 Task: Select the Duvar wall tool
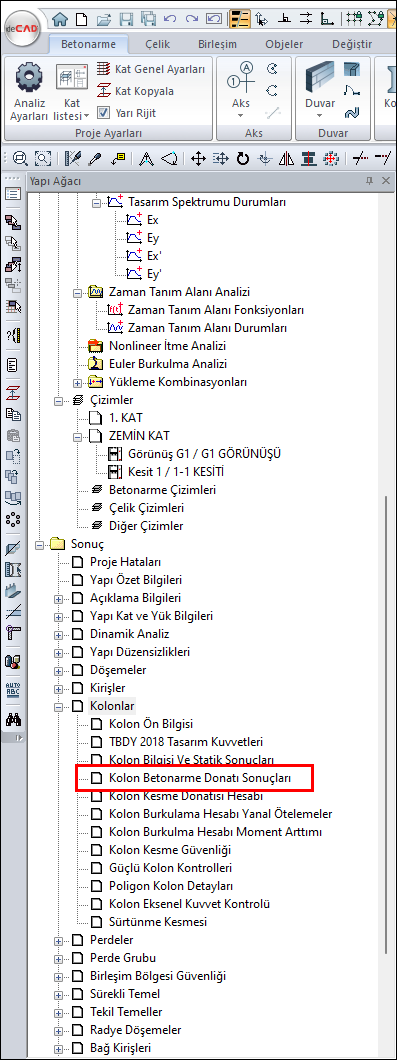(320, 78)
